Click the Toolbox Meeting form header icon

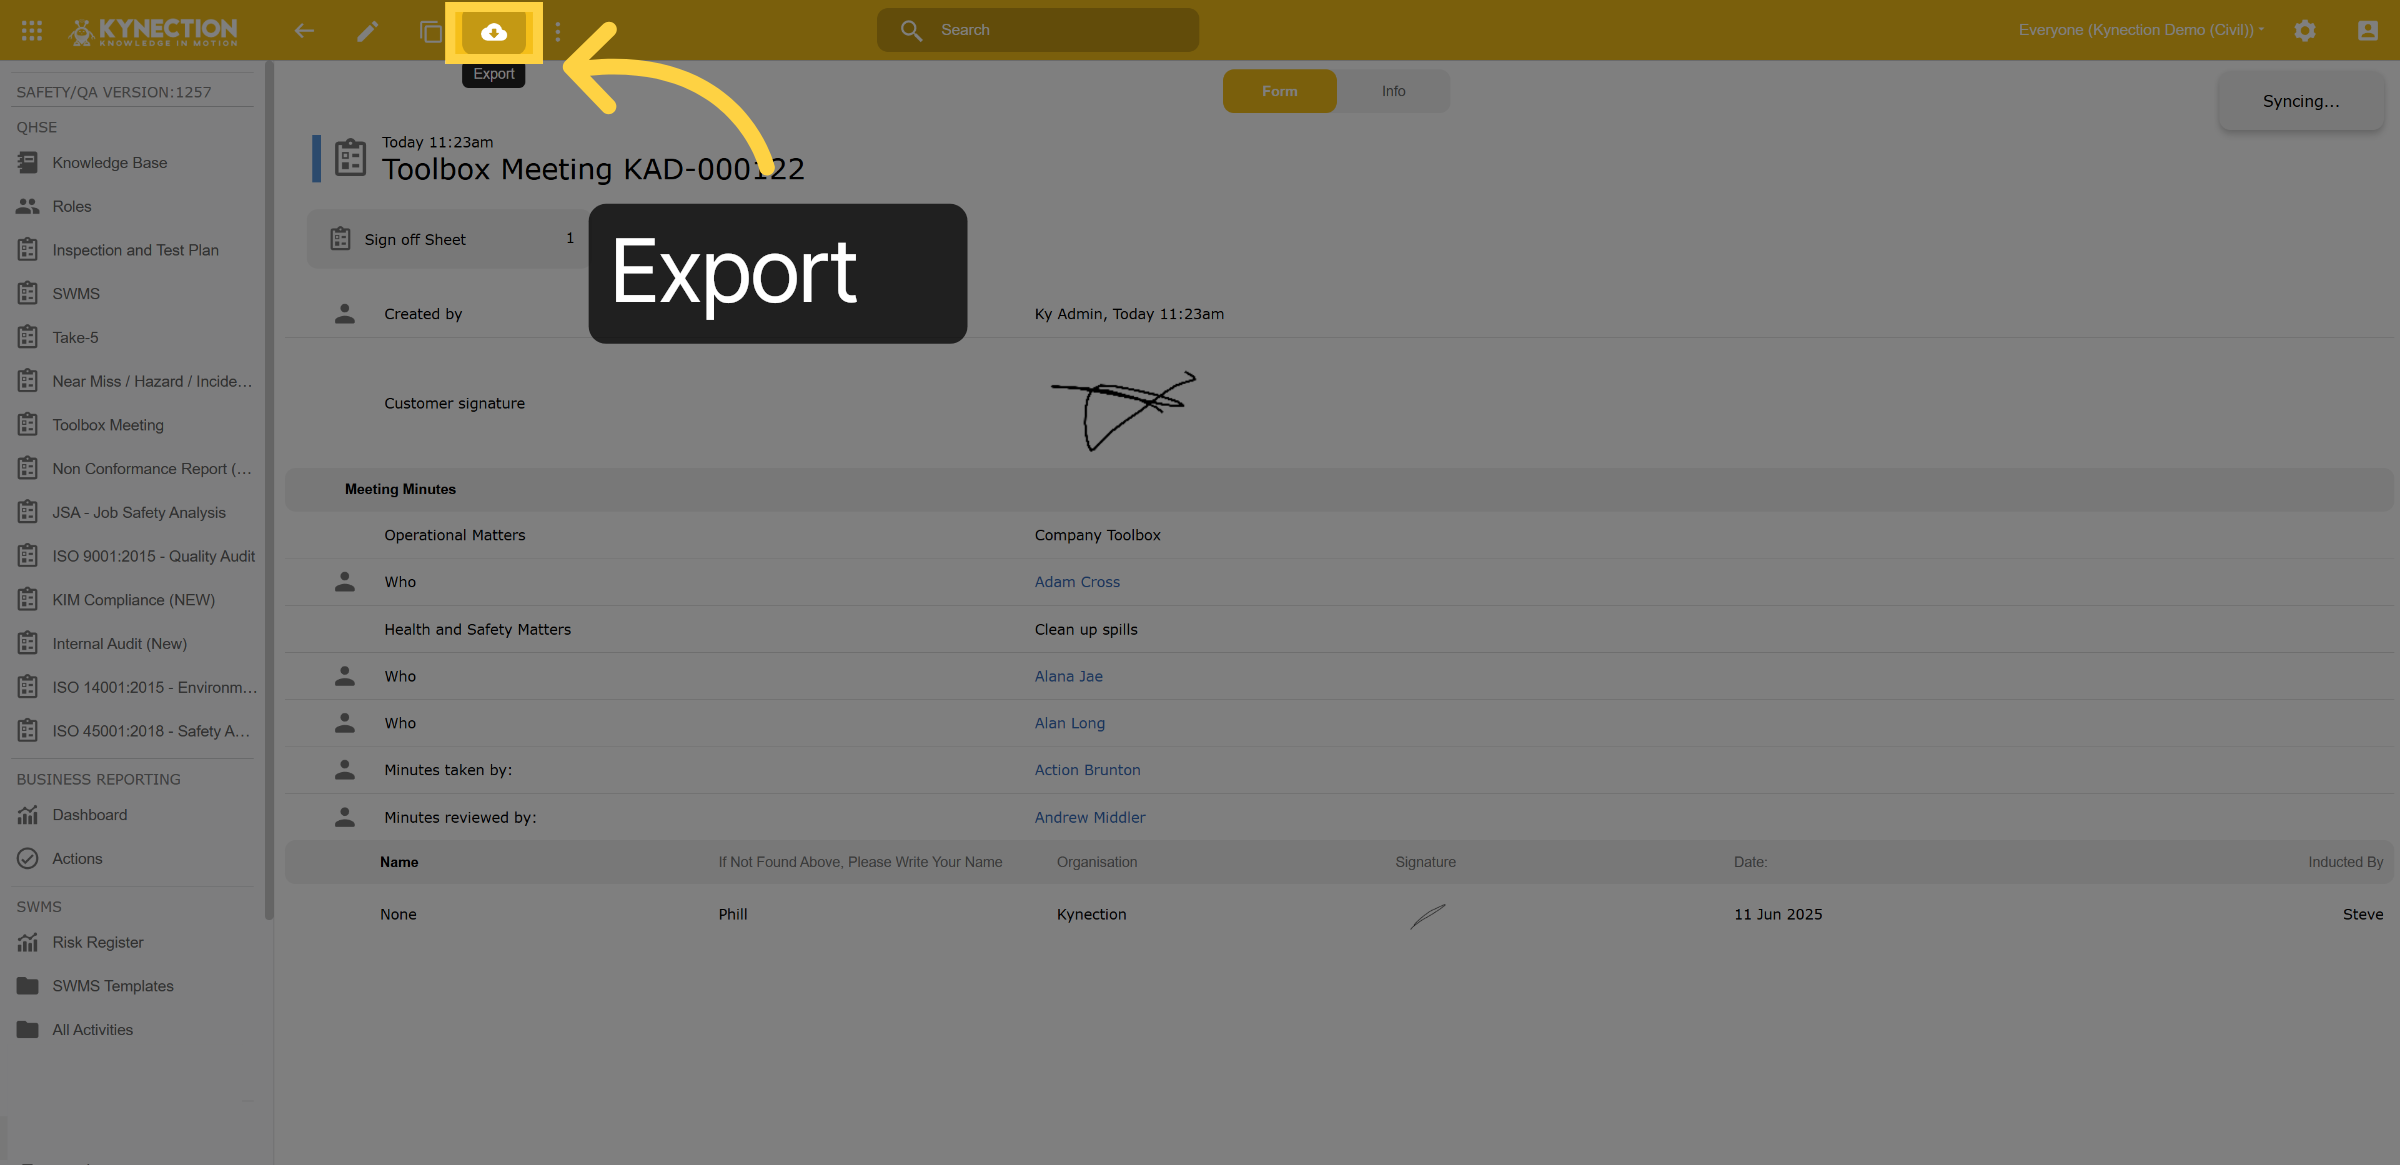coord(350,158)
